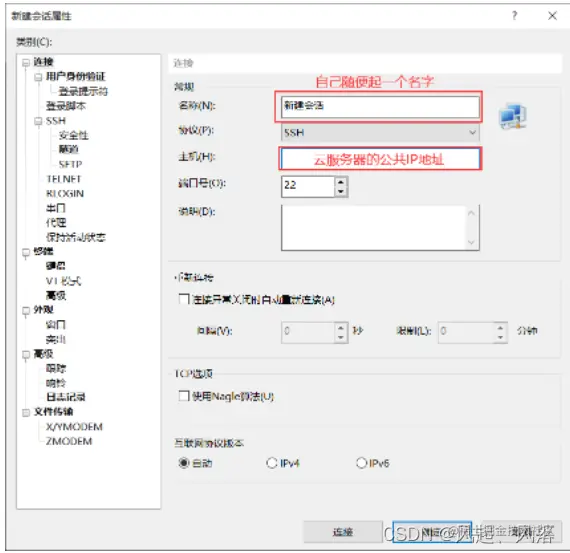
Task: Select 日志记录 in the category tree
Action: (66, 397)
